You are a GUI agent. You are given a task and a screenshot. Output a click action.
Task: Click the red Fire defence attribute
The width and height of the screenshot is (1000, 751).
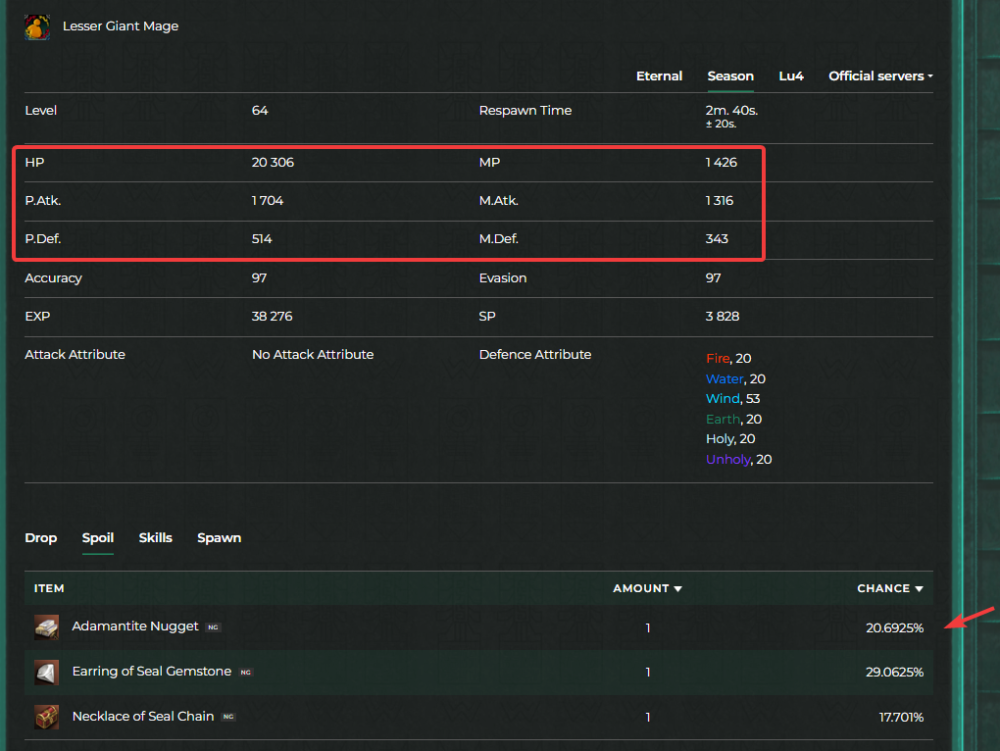click(717, 359)
